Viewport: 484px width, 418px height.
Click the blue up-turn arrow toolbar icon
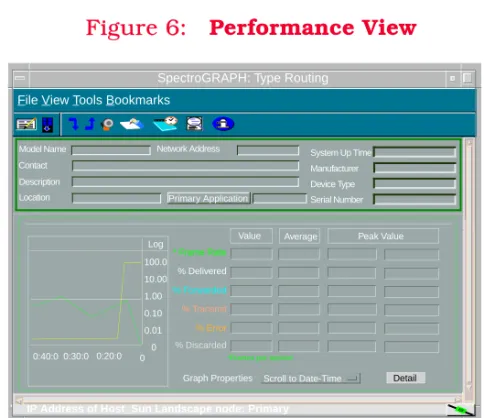90,124
